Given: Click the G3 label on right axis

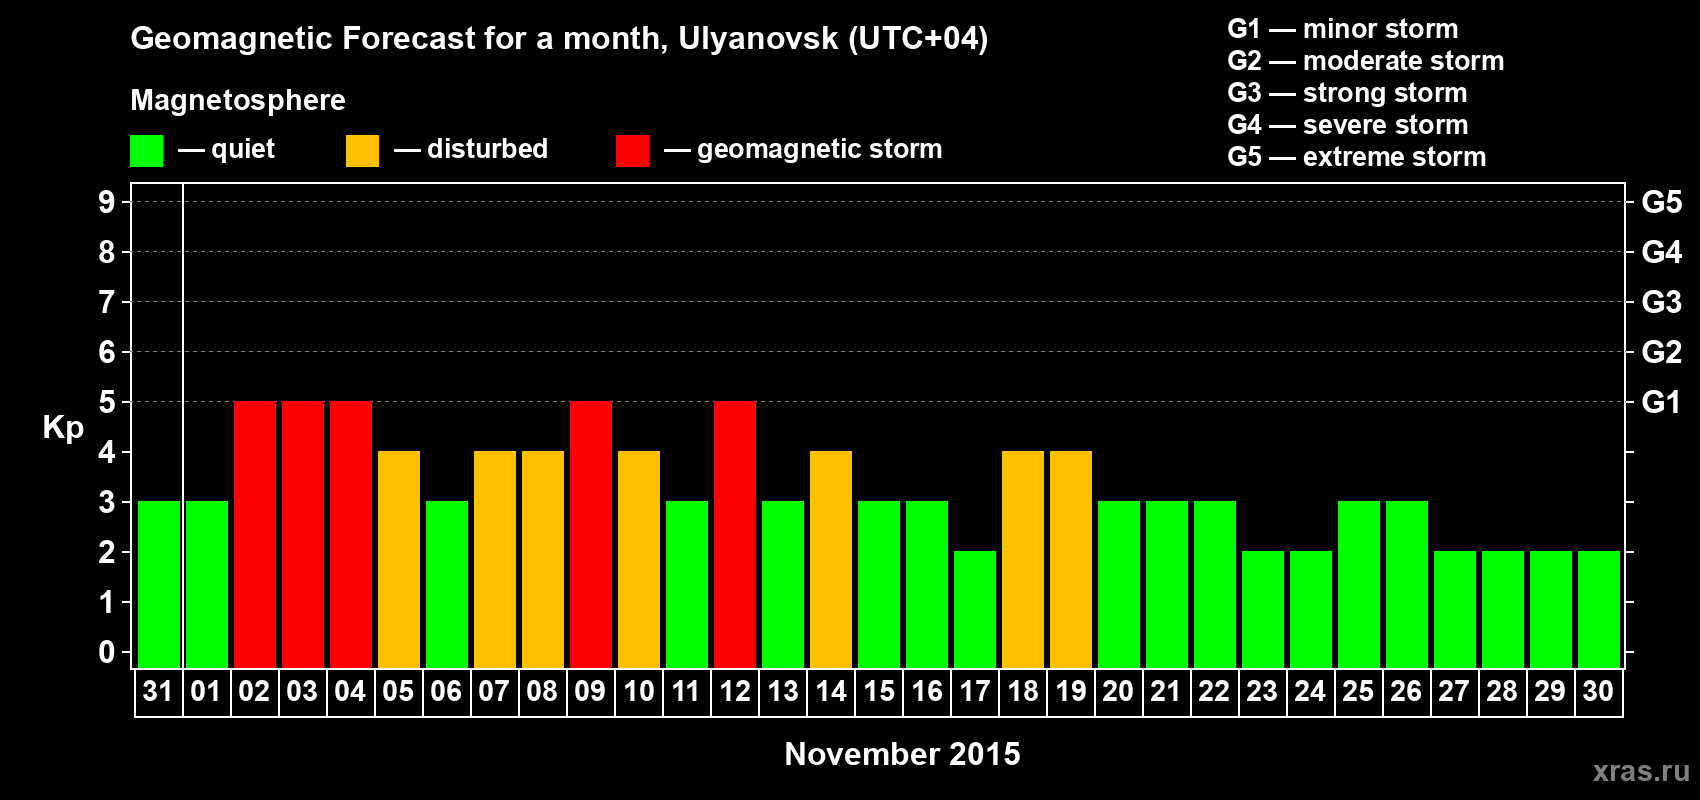Looking at the screenshot, I should [x=1661, y=302].
